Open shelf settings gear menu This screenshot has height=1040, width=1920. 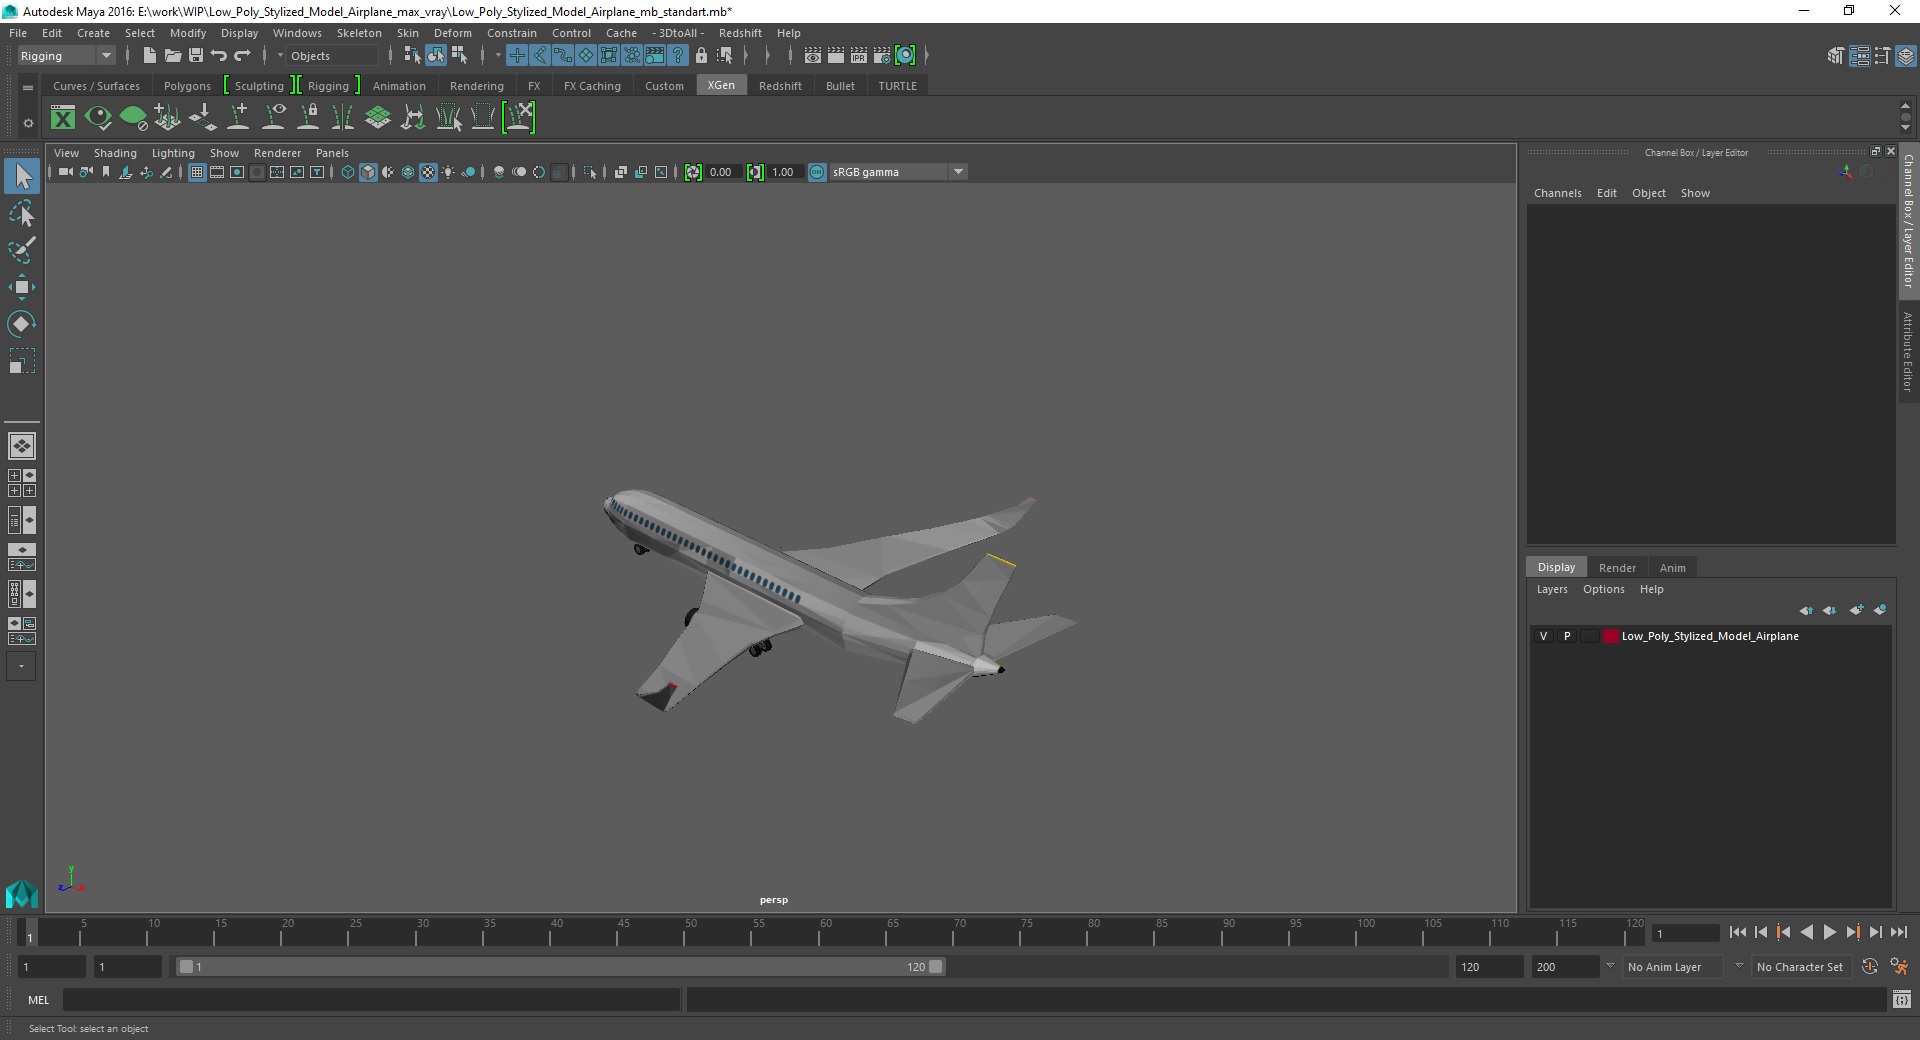pyautogui.click(x=28, y=123)
